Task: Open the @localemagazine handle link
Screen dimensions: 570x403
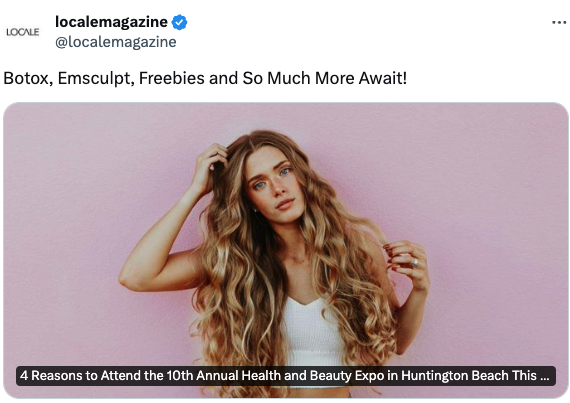Action: (x=116, y=42)
